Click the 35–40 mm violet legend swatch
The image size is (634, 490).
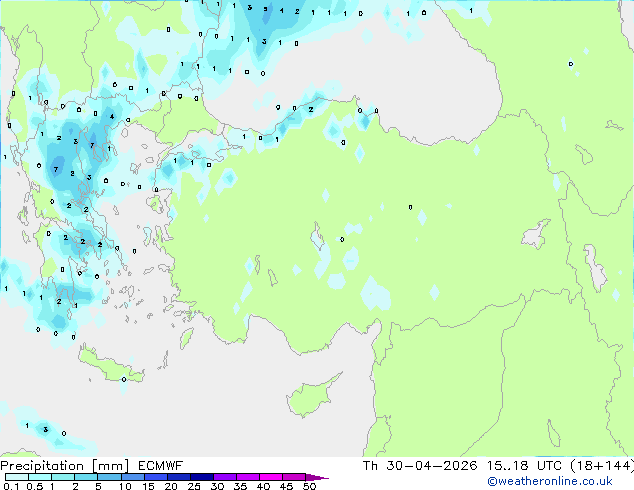(x=247, y=477)
